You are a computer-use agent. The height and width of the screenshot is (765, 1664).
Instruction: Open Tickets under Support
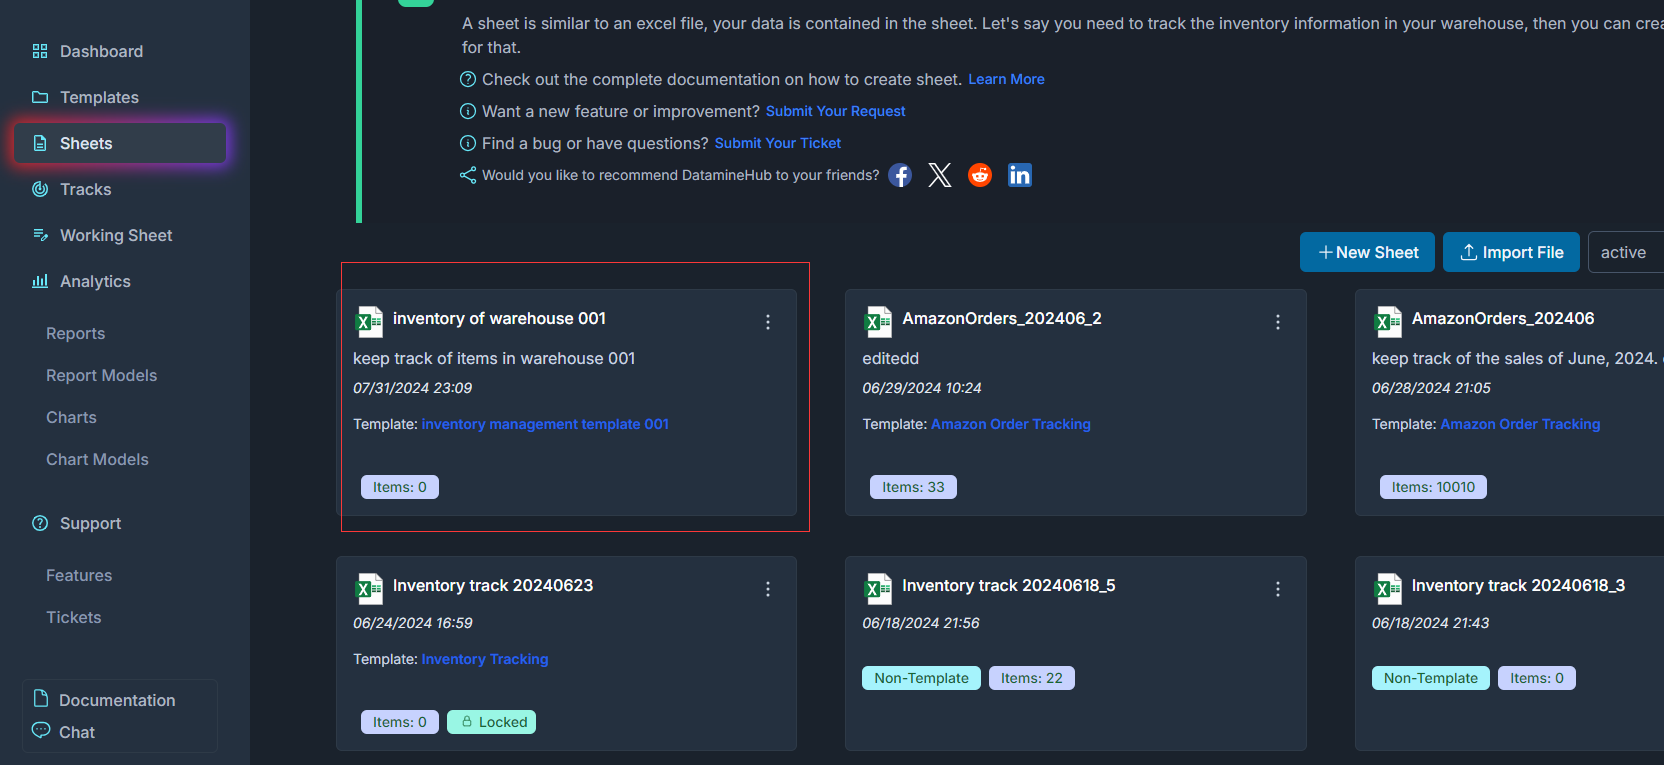(x=73, y=617)
